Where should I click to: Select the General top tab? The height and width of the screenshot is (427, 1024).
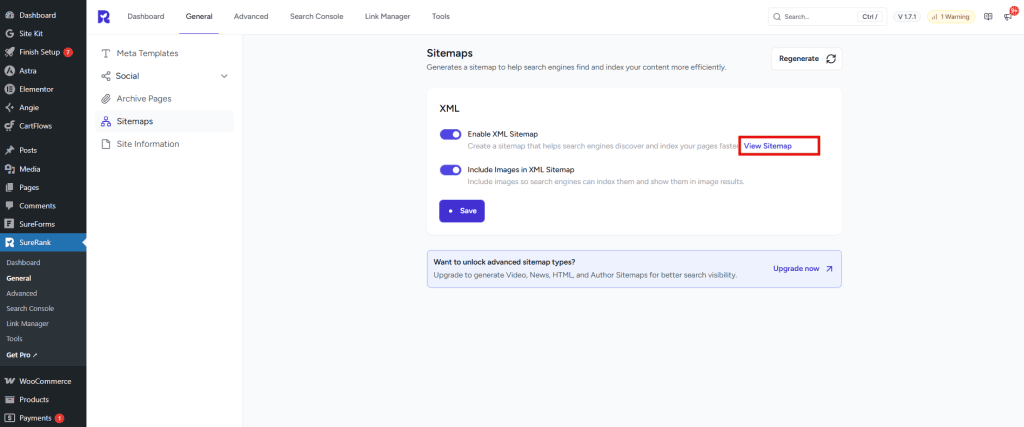tap(199, 17)
